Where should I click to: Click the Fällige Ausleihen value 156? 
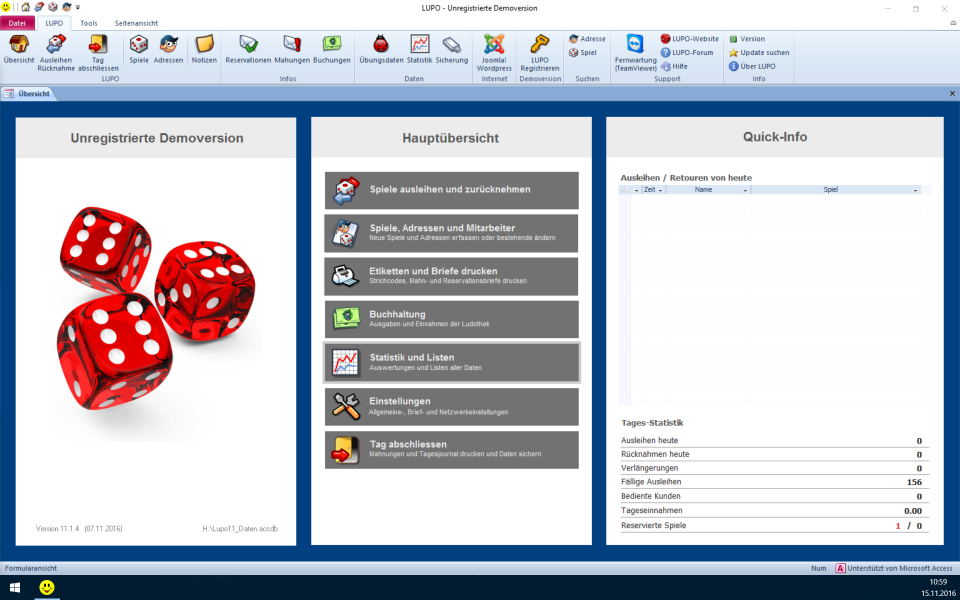pos(915,482)
